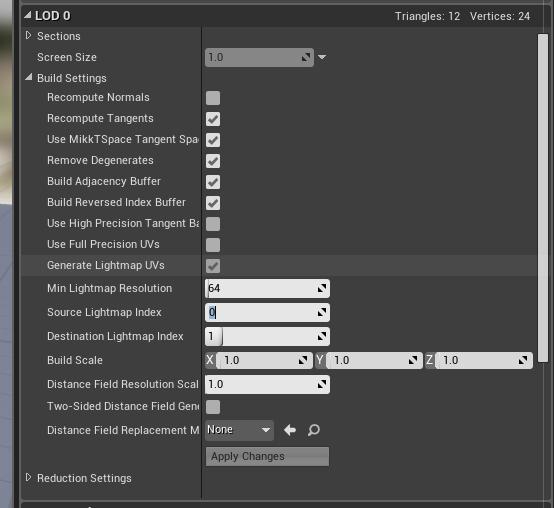The width and height of the screenshot is (554, 508).
Task: Browse to Distance Field Replacement mesh magnifier
Action: (313, 430)
